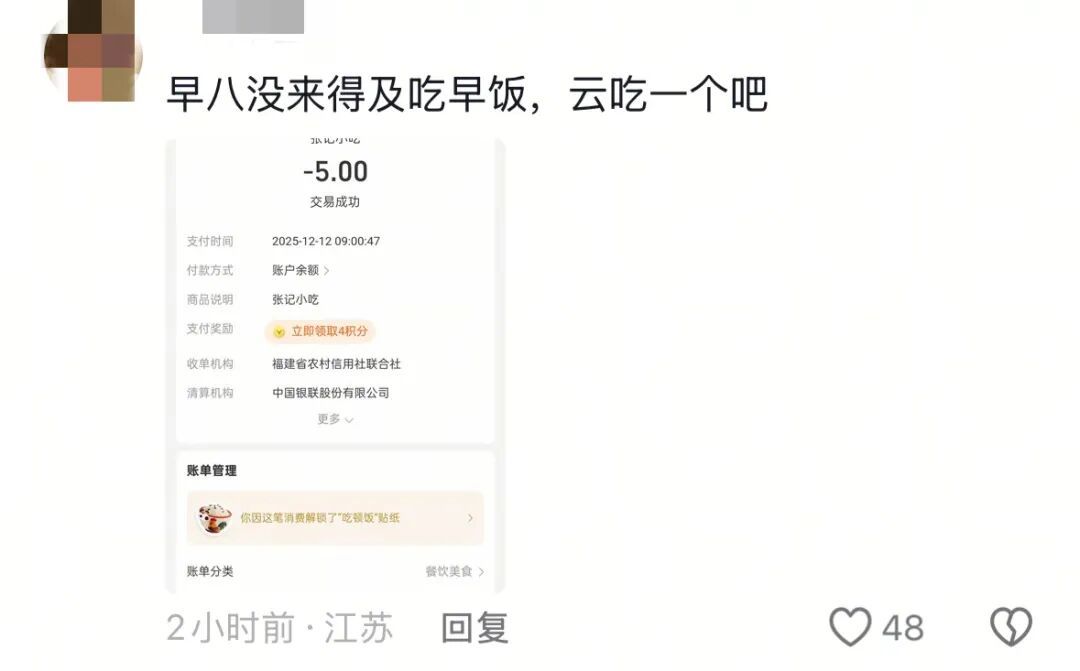Claim reward 立即领取4积分
The image size is (1080, 671).
pyautogui.click(x=320, y=331)
